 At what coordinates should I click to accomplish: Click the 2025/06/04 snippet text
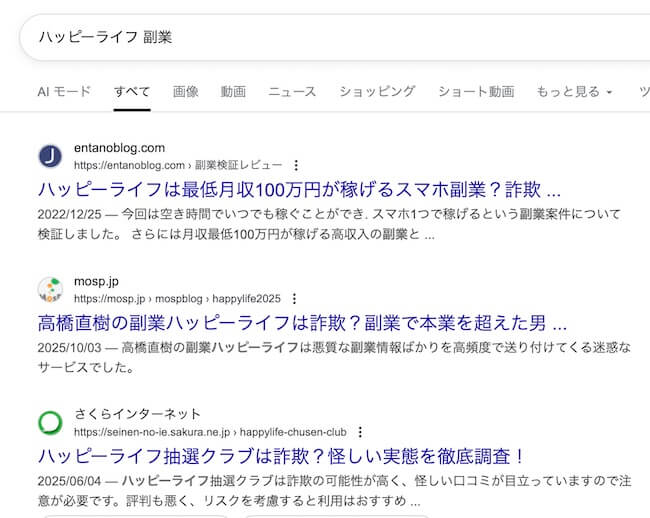[x=334, y=491]
